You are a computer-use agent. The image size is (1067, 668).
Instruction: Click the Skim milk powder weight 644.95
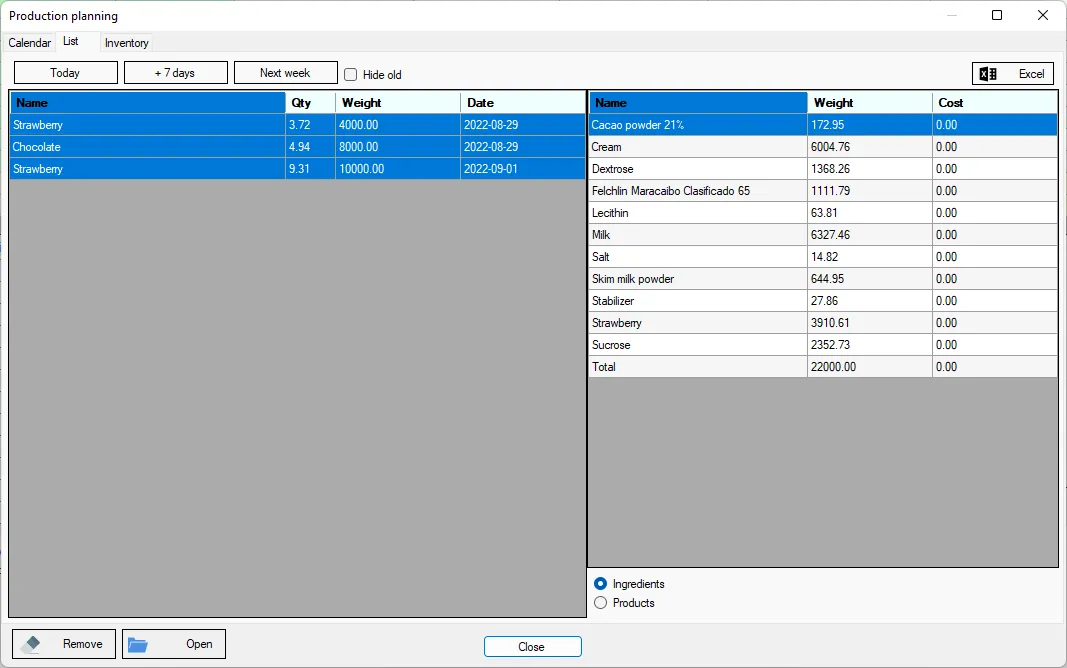(x=870, y=279)
